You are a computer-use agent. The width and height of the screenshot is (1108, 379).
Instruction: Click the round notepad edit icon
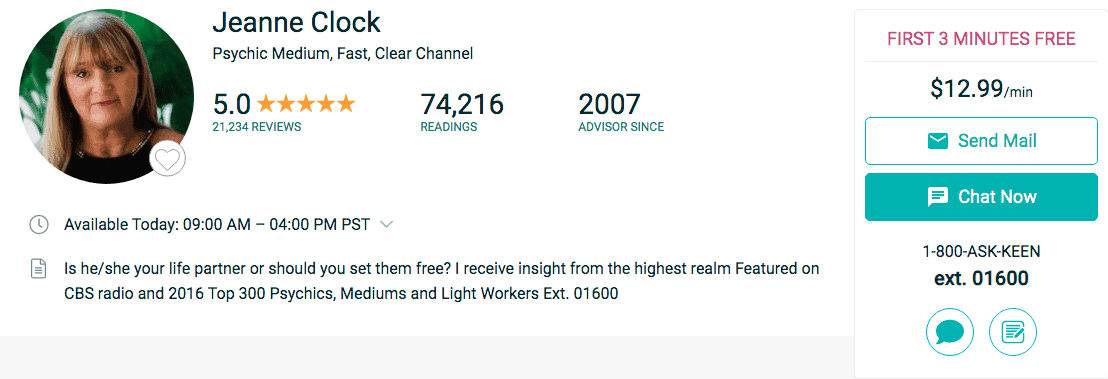(1013, 332)
